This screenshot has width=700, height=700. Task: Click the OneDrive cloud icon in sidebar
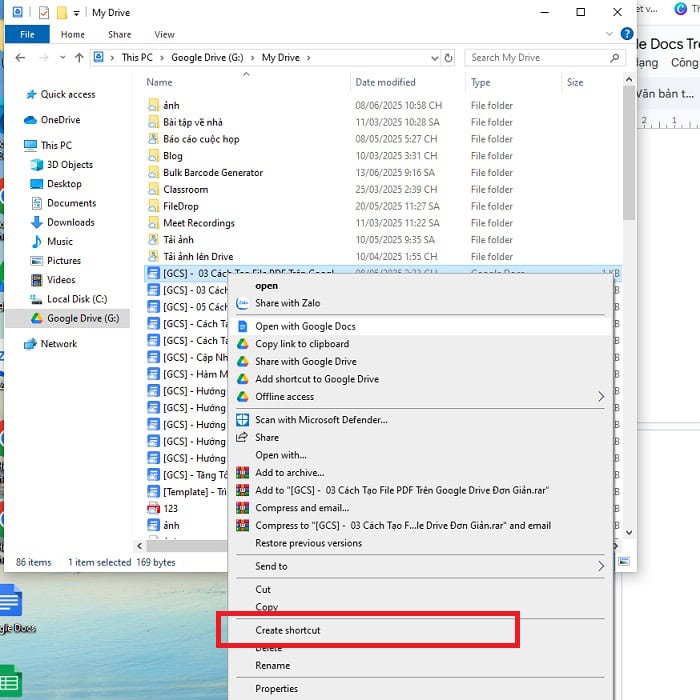click(x=30, y=120)
